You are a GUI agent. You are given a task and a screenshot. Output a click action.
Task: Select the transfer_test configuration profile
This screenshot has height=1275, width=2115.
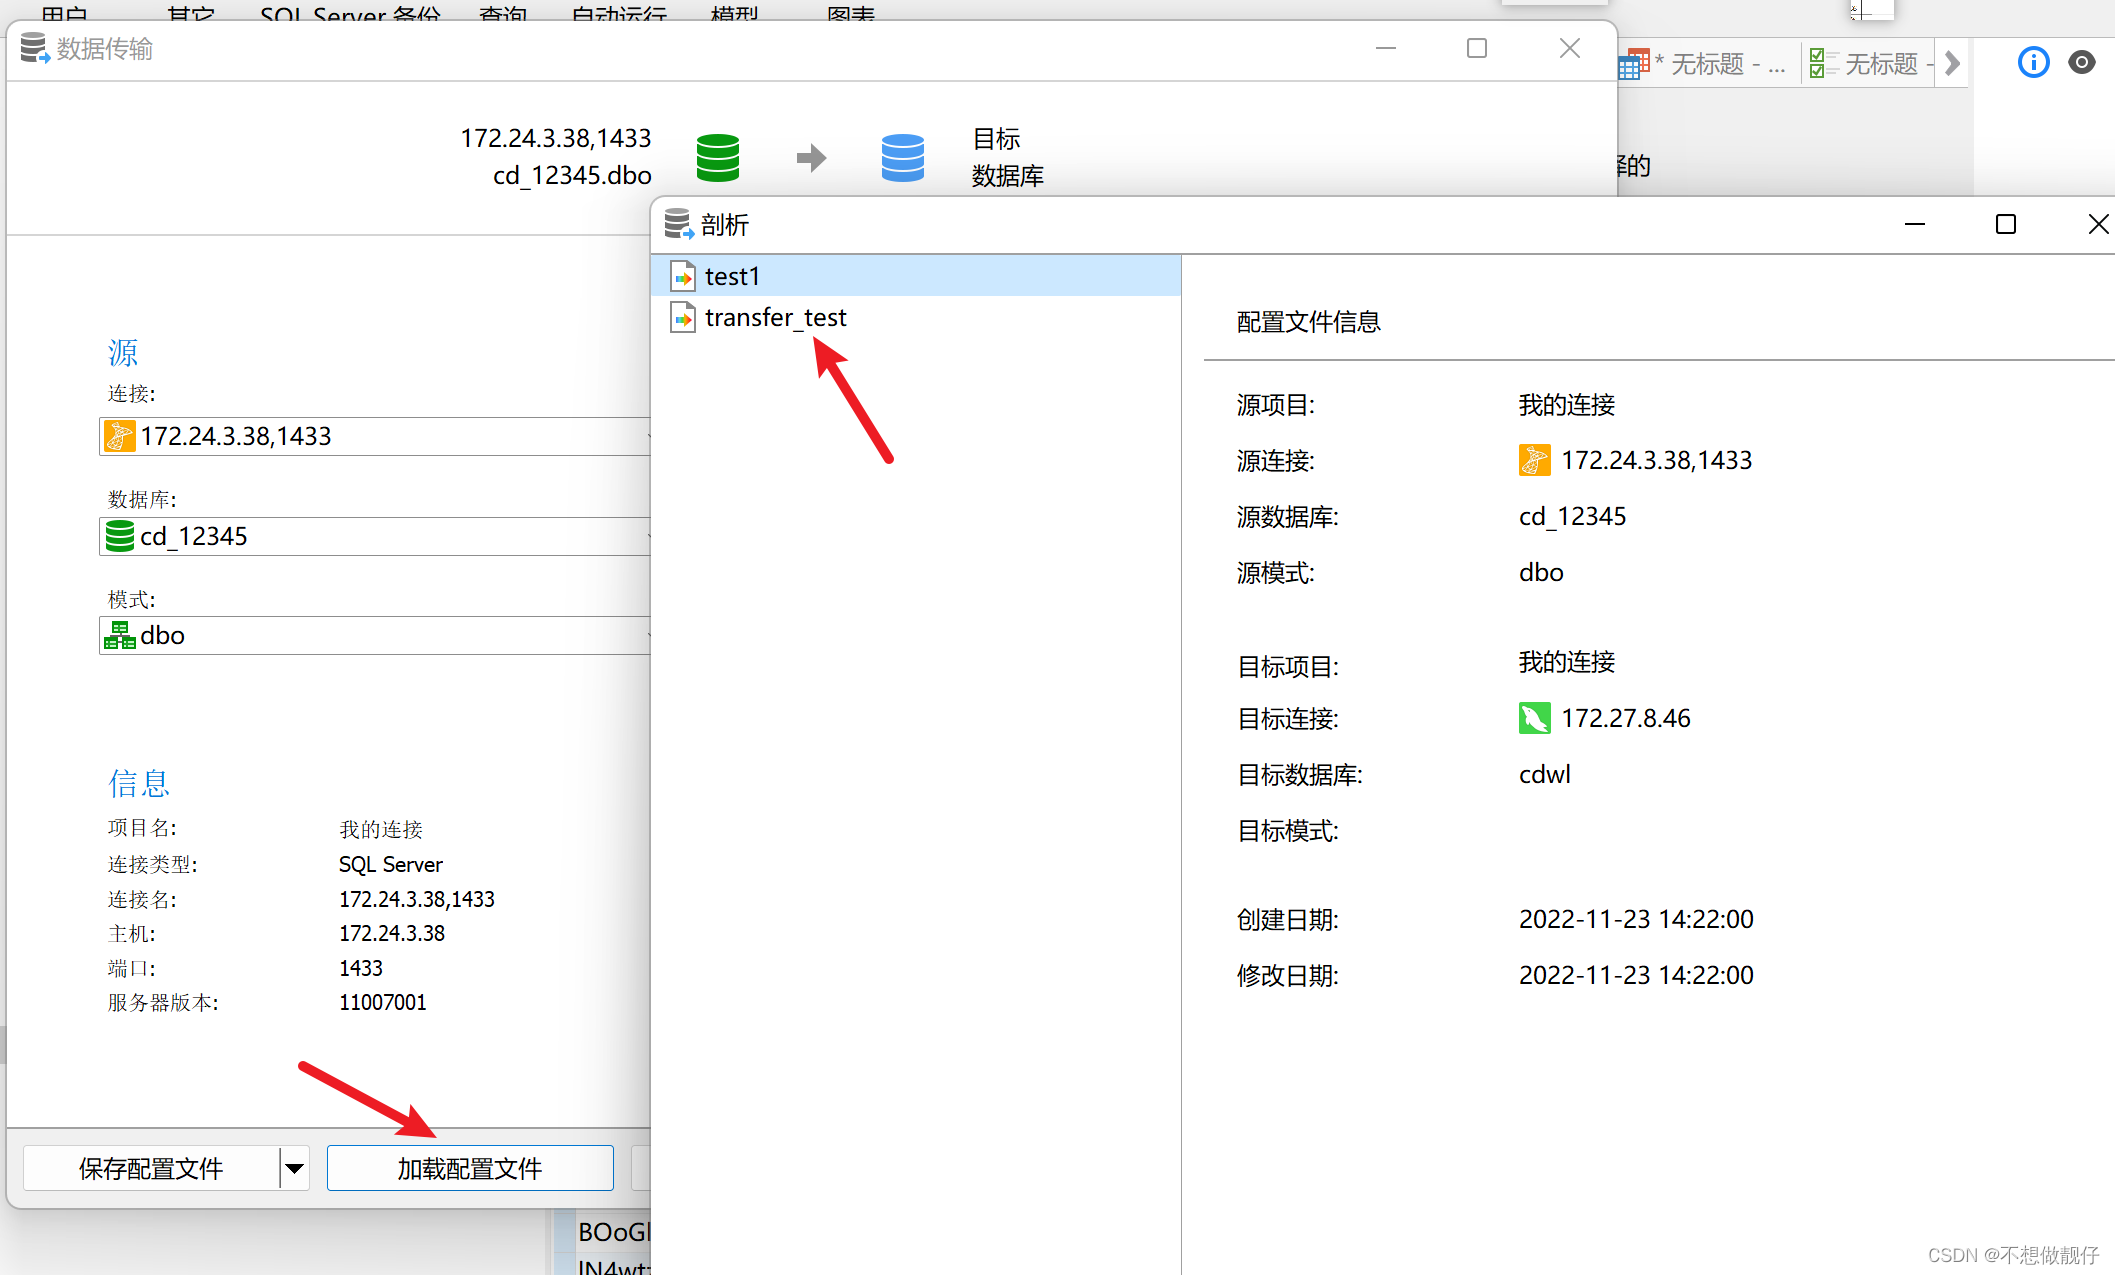click(x=776, y=317)
